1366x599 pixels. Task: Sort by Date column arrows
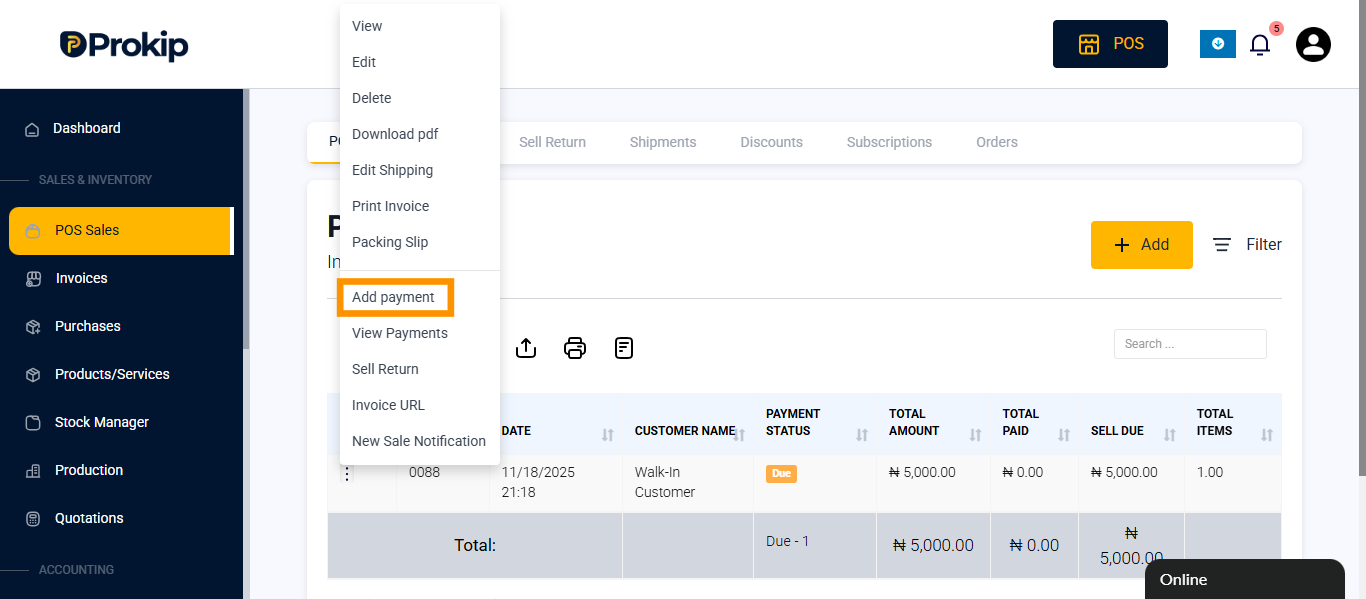(x=607, y=435)
